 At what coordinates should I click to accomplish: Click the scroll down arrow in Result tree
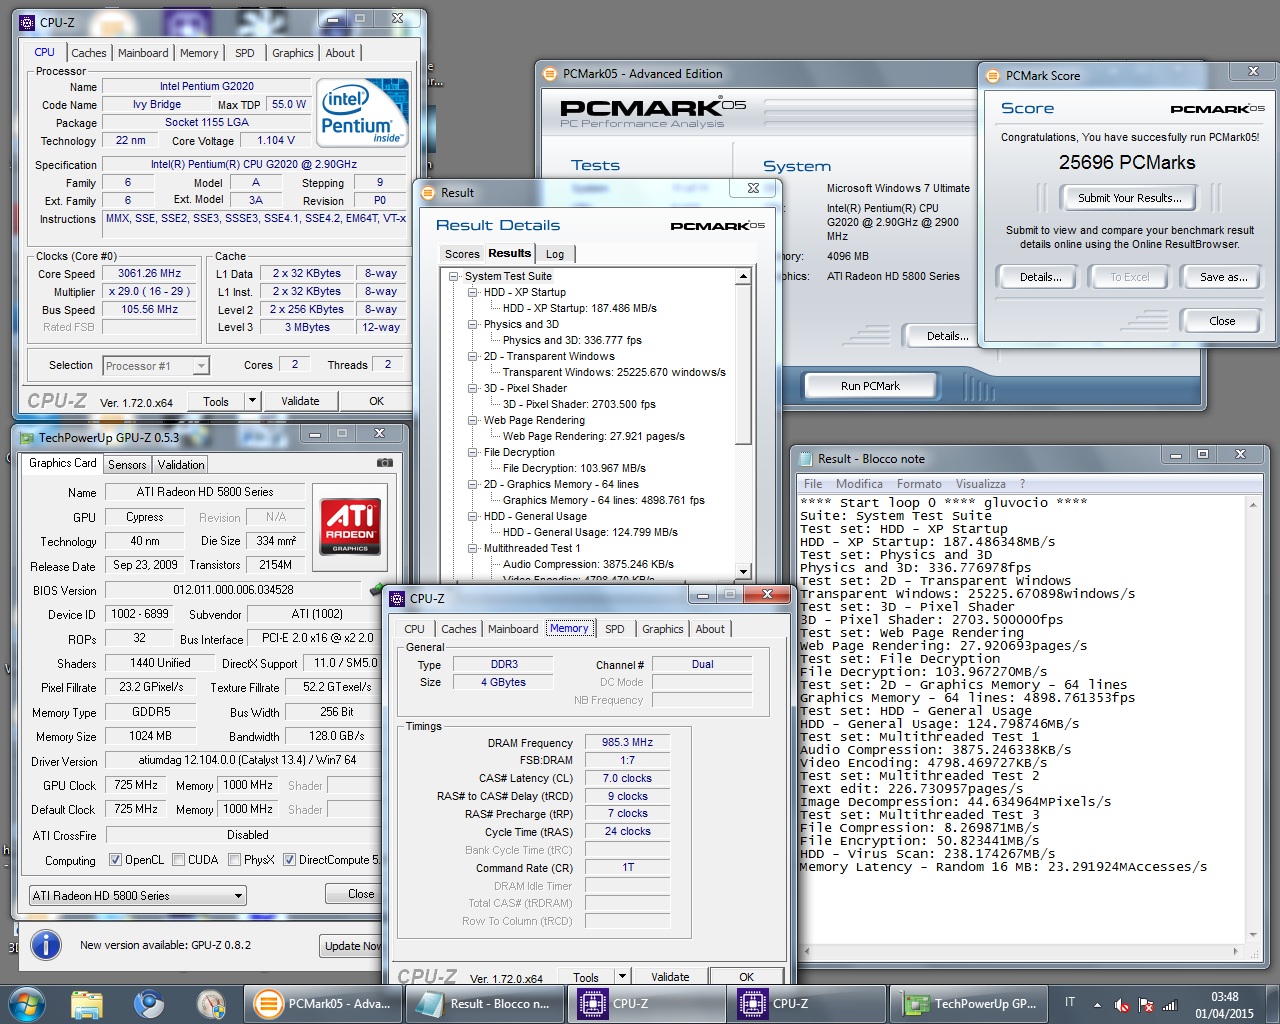(x=743, y=572)
